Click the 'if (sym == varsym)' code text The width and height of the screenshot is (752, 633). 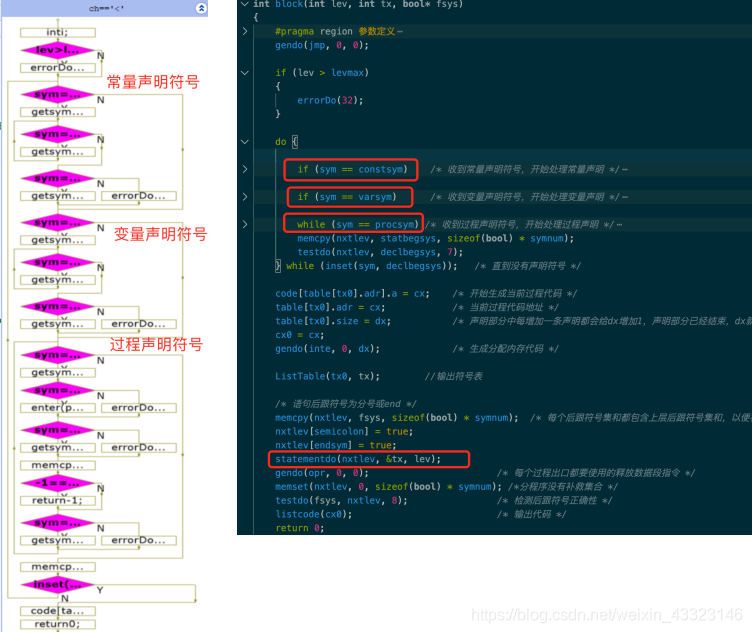[x=347, y=197]
